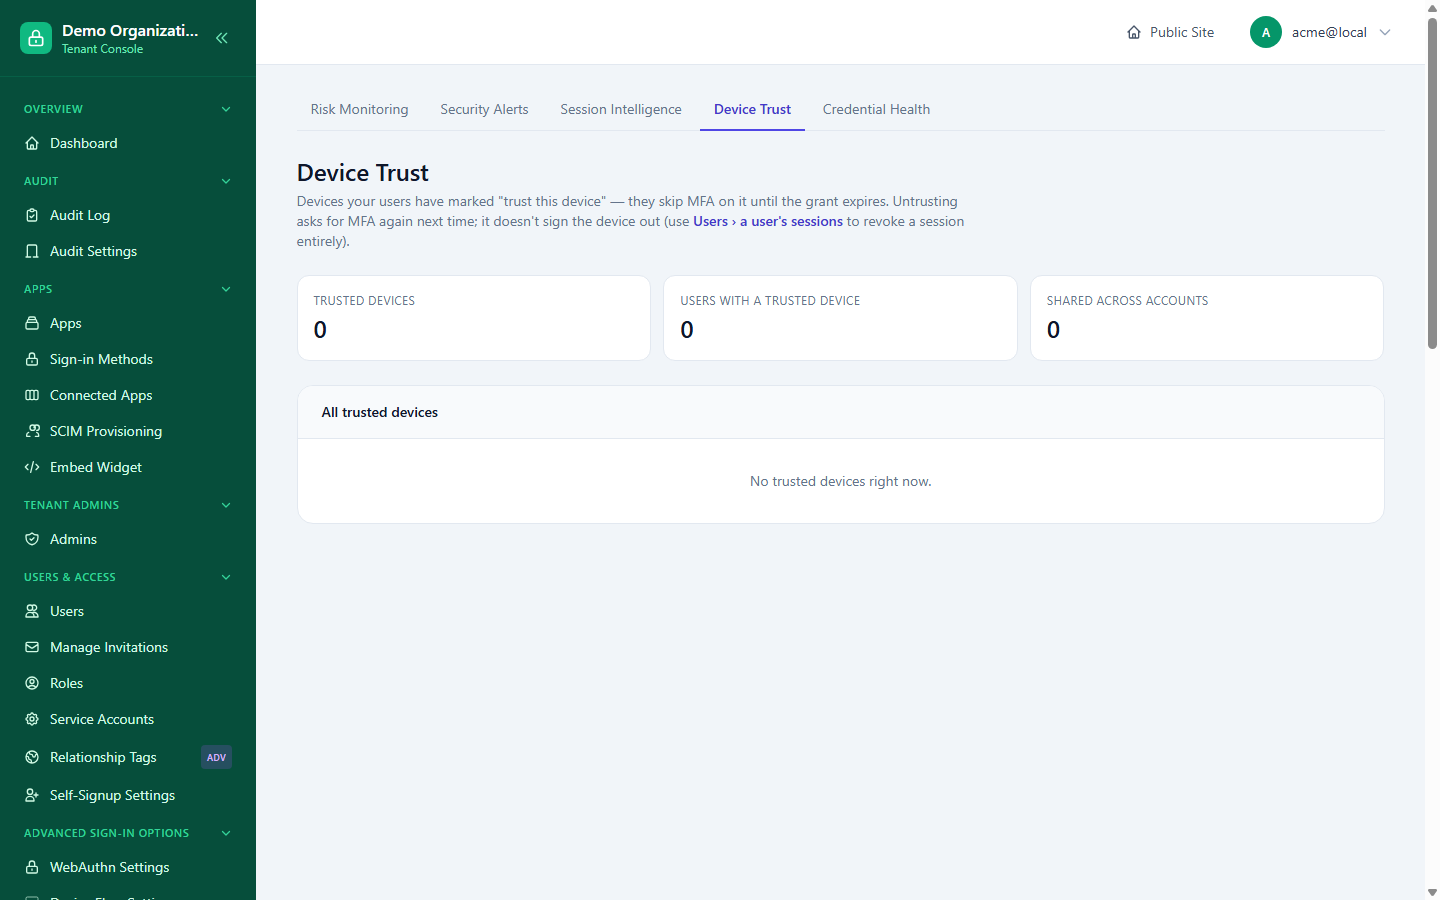
Task: Click the green lock logo icon
Action: pyautogui.click(x=36, y=38)
